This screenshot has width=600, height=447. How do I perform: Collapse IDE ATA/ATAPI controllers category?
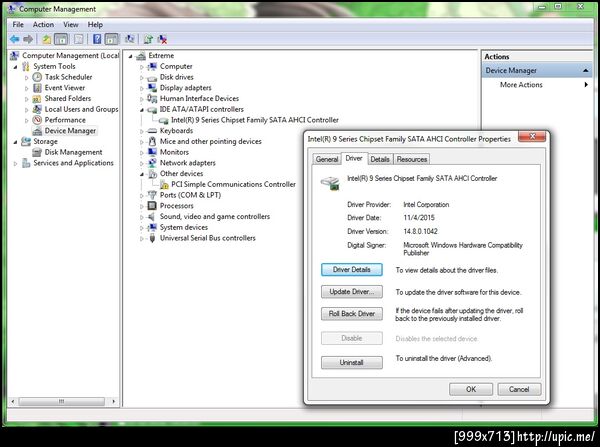tap(142, 110)
